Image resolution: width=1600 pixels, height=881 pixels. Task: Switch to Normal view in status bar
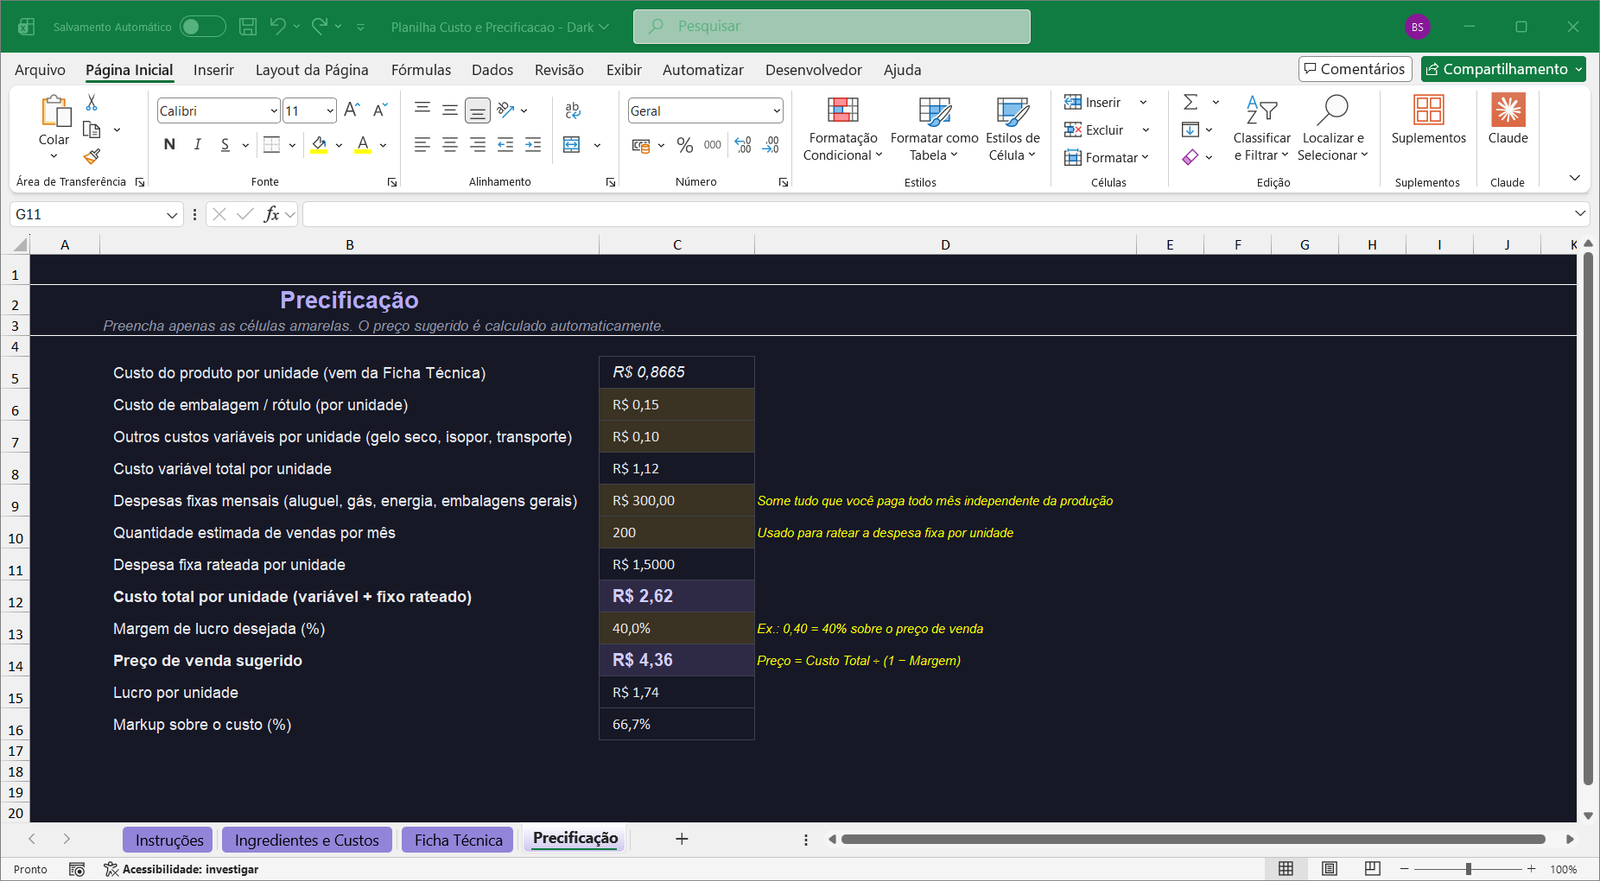coord(1286,869)
